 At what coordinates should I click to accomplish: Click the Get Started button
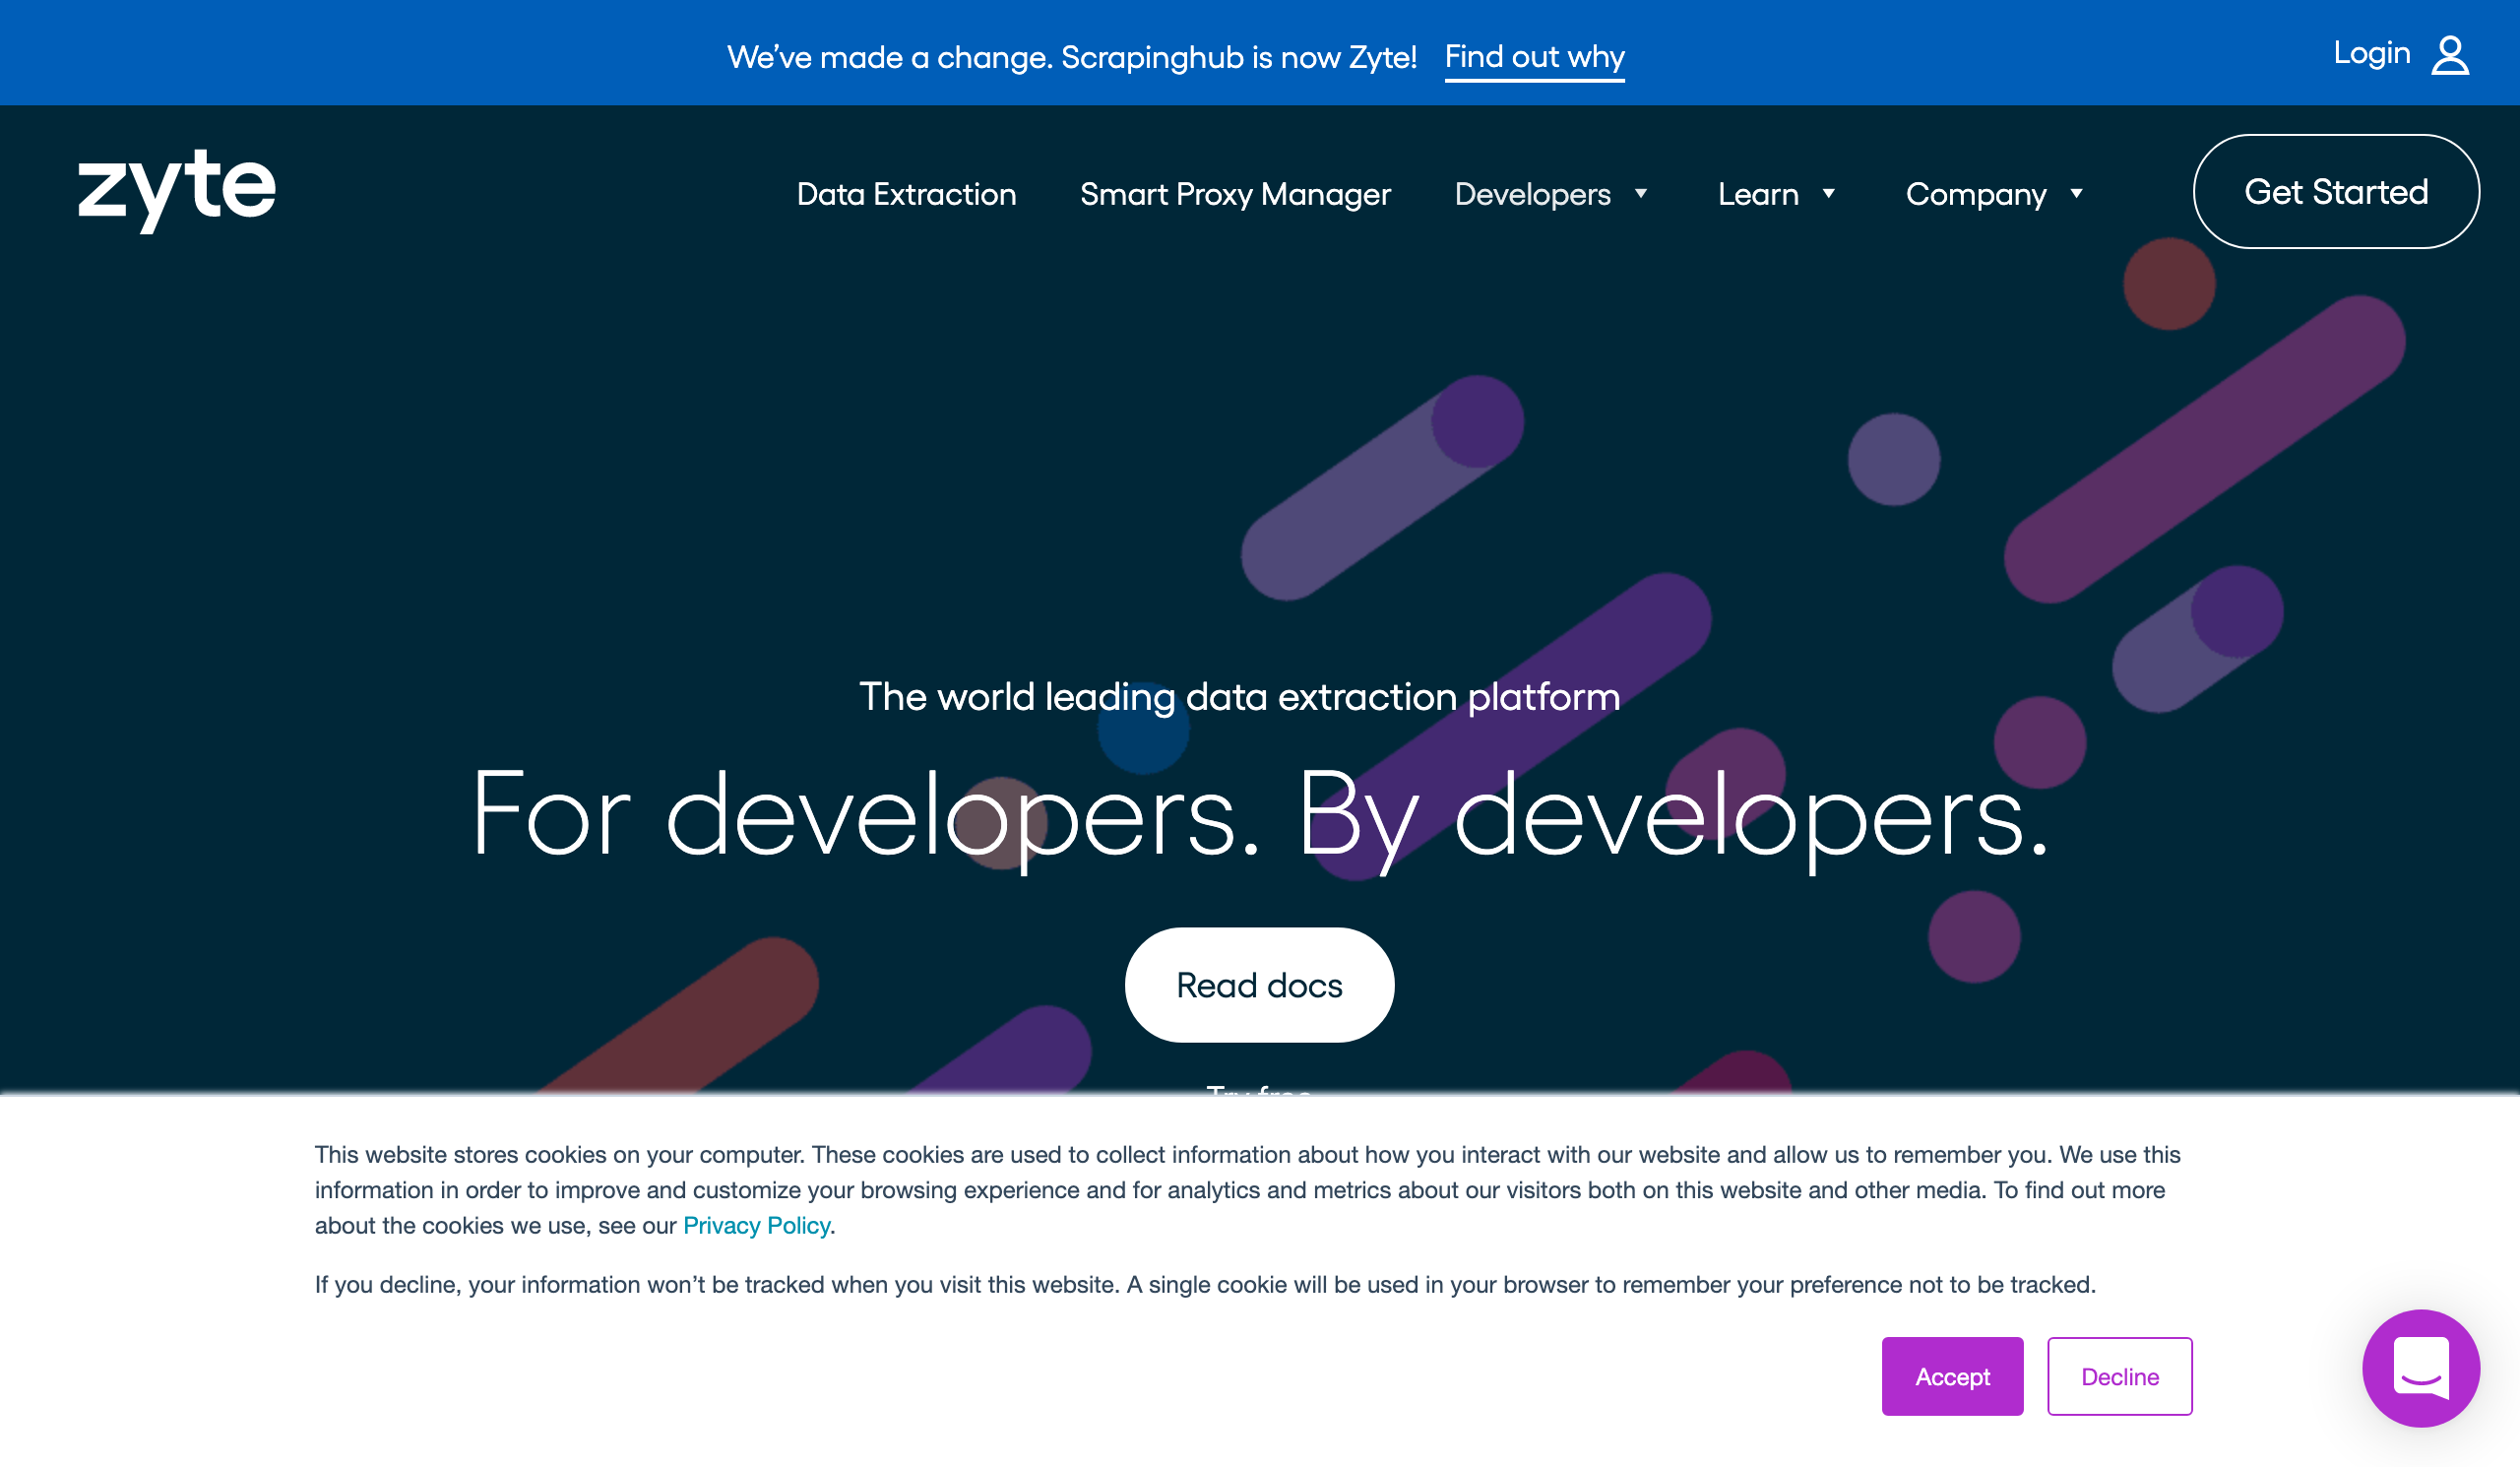(x=2336, y=191)
